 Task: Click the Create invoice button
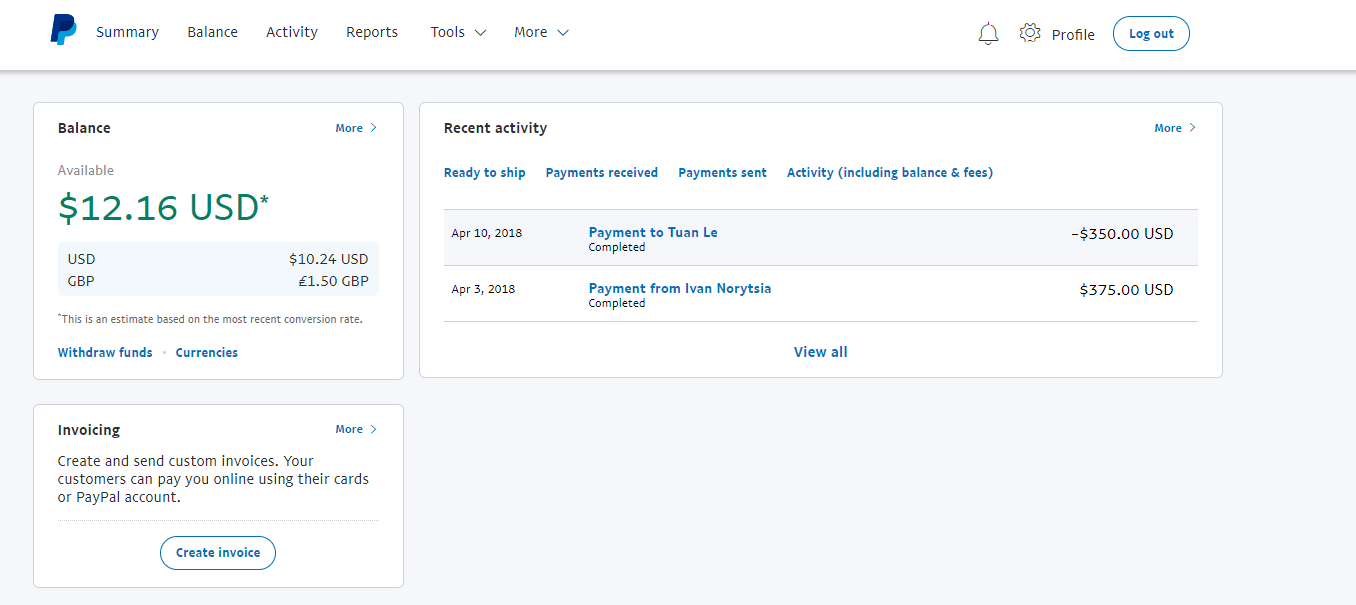click(x=218, y=553)
